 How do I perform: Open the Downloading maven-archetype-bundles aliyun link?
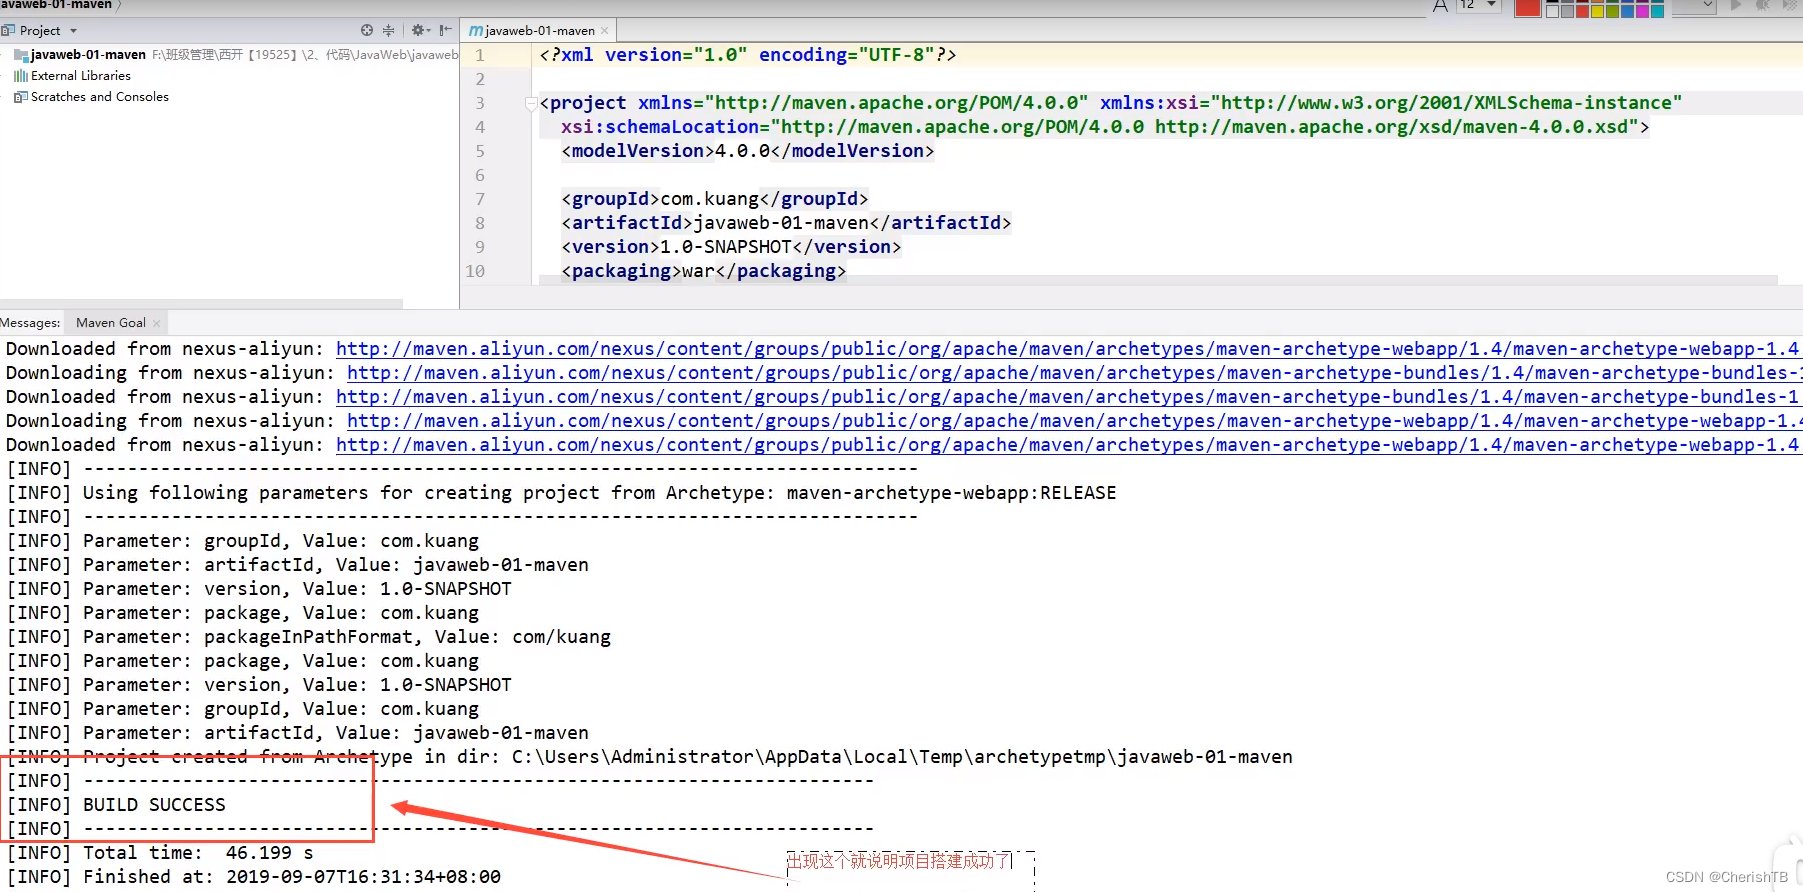1075,373
